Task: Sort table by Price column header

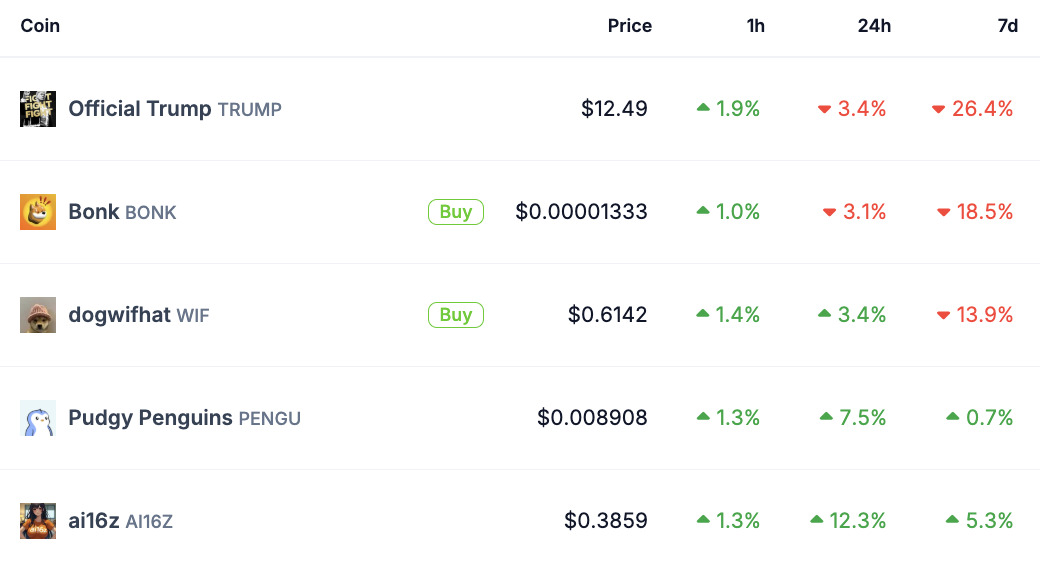Action: tap(629, 26)
